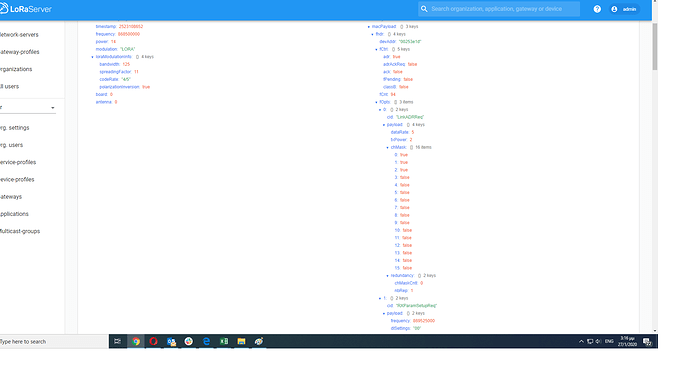
Task: Open Excel from the taskbar
Action: click(224, 341)
